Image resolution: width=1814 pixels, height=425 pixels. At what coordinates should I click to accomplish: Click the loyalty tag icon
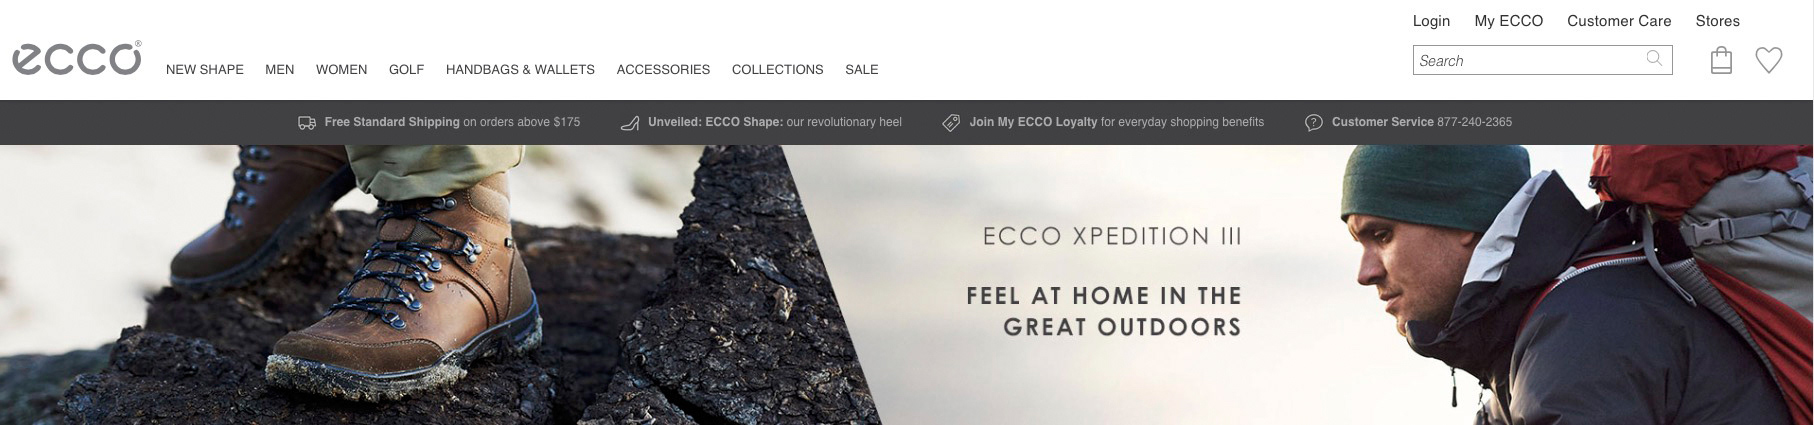point(952,123)
